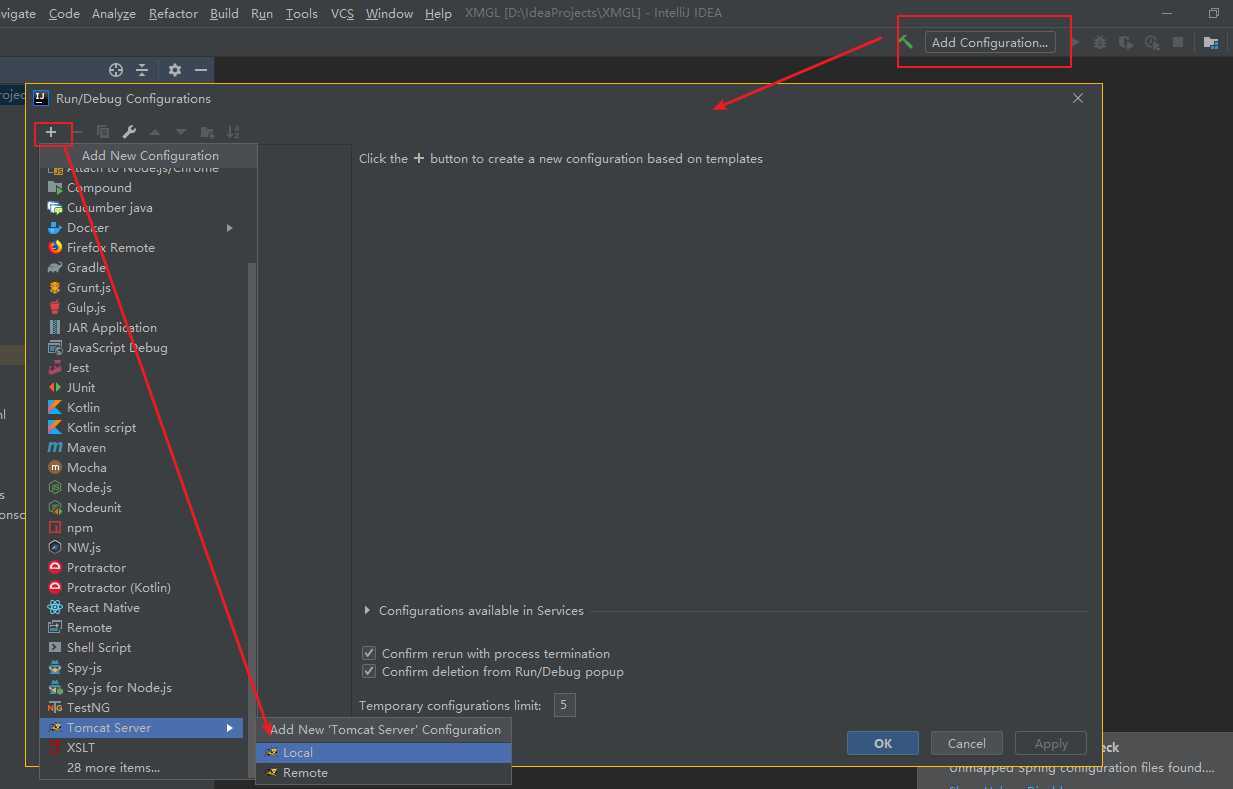This screenshot has width=1233, height=789.
Task: Click the Add Configuration... button
Action: [x=989, y=42]
